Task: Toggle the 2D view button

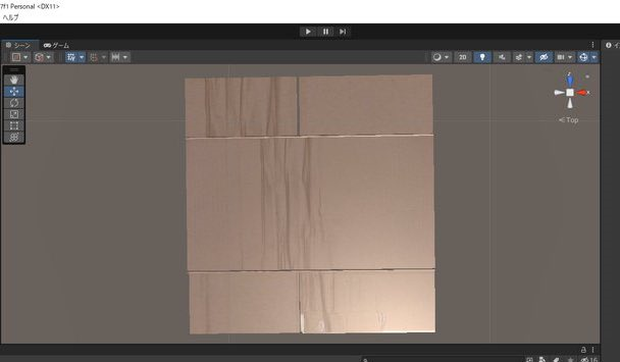Action: (463, 57)
